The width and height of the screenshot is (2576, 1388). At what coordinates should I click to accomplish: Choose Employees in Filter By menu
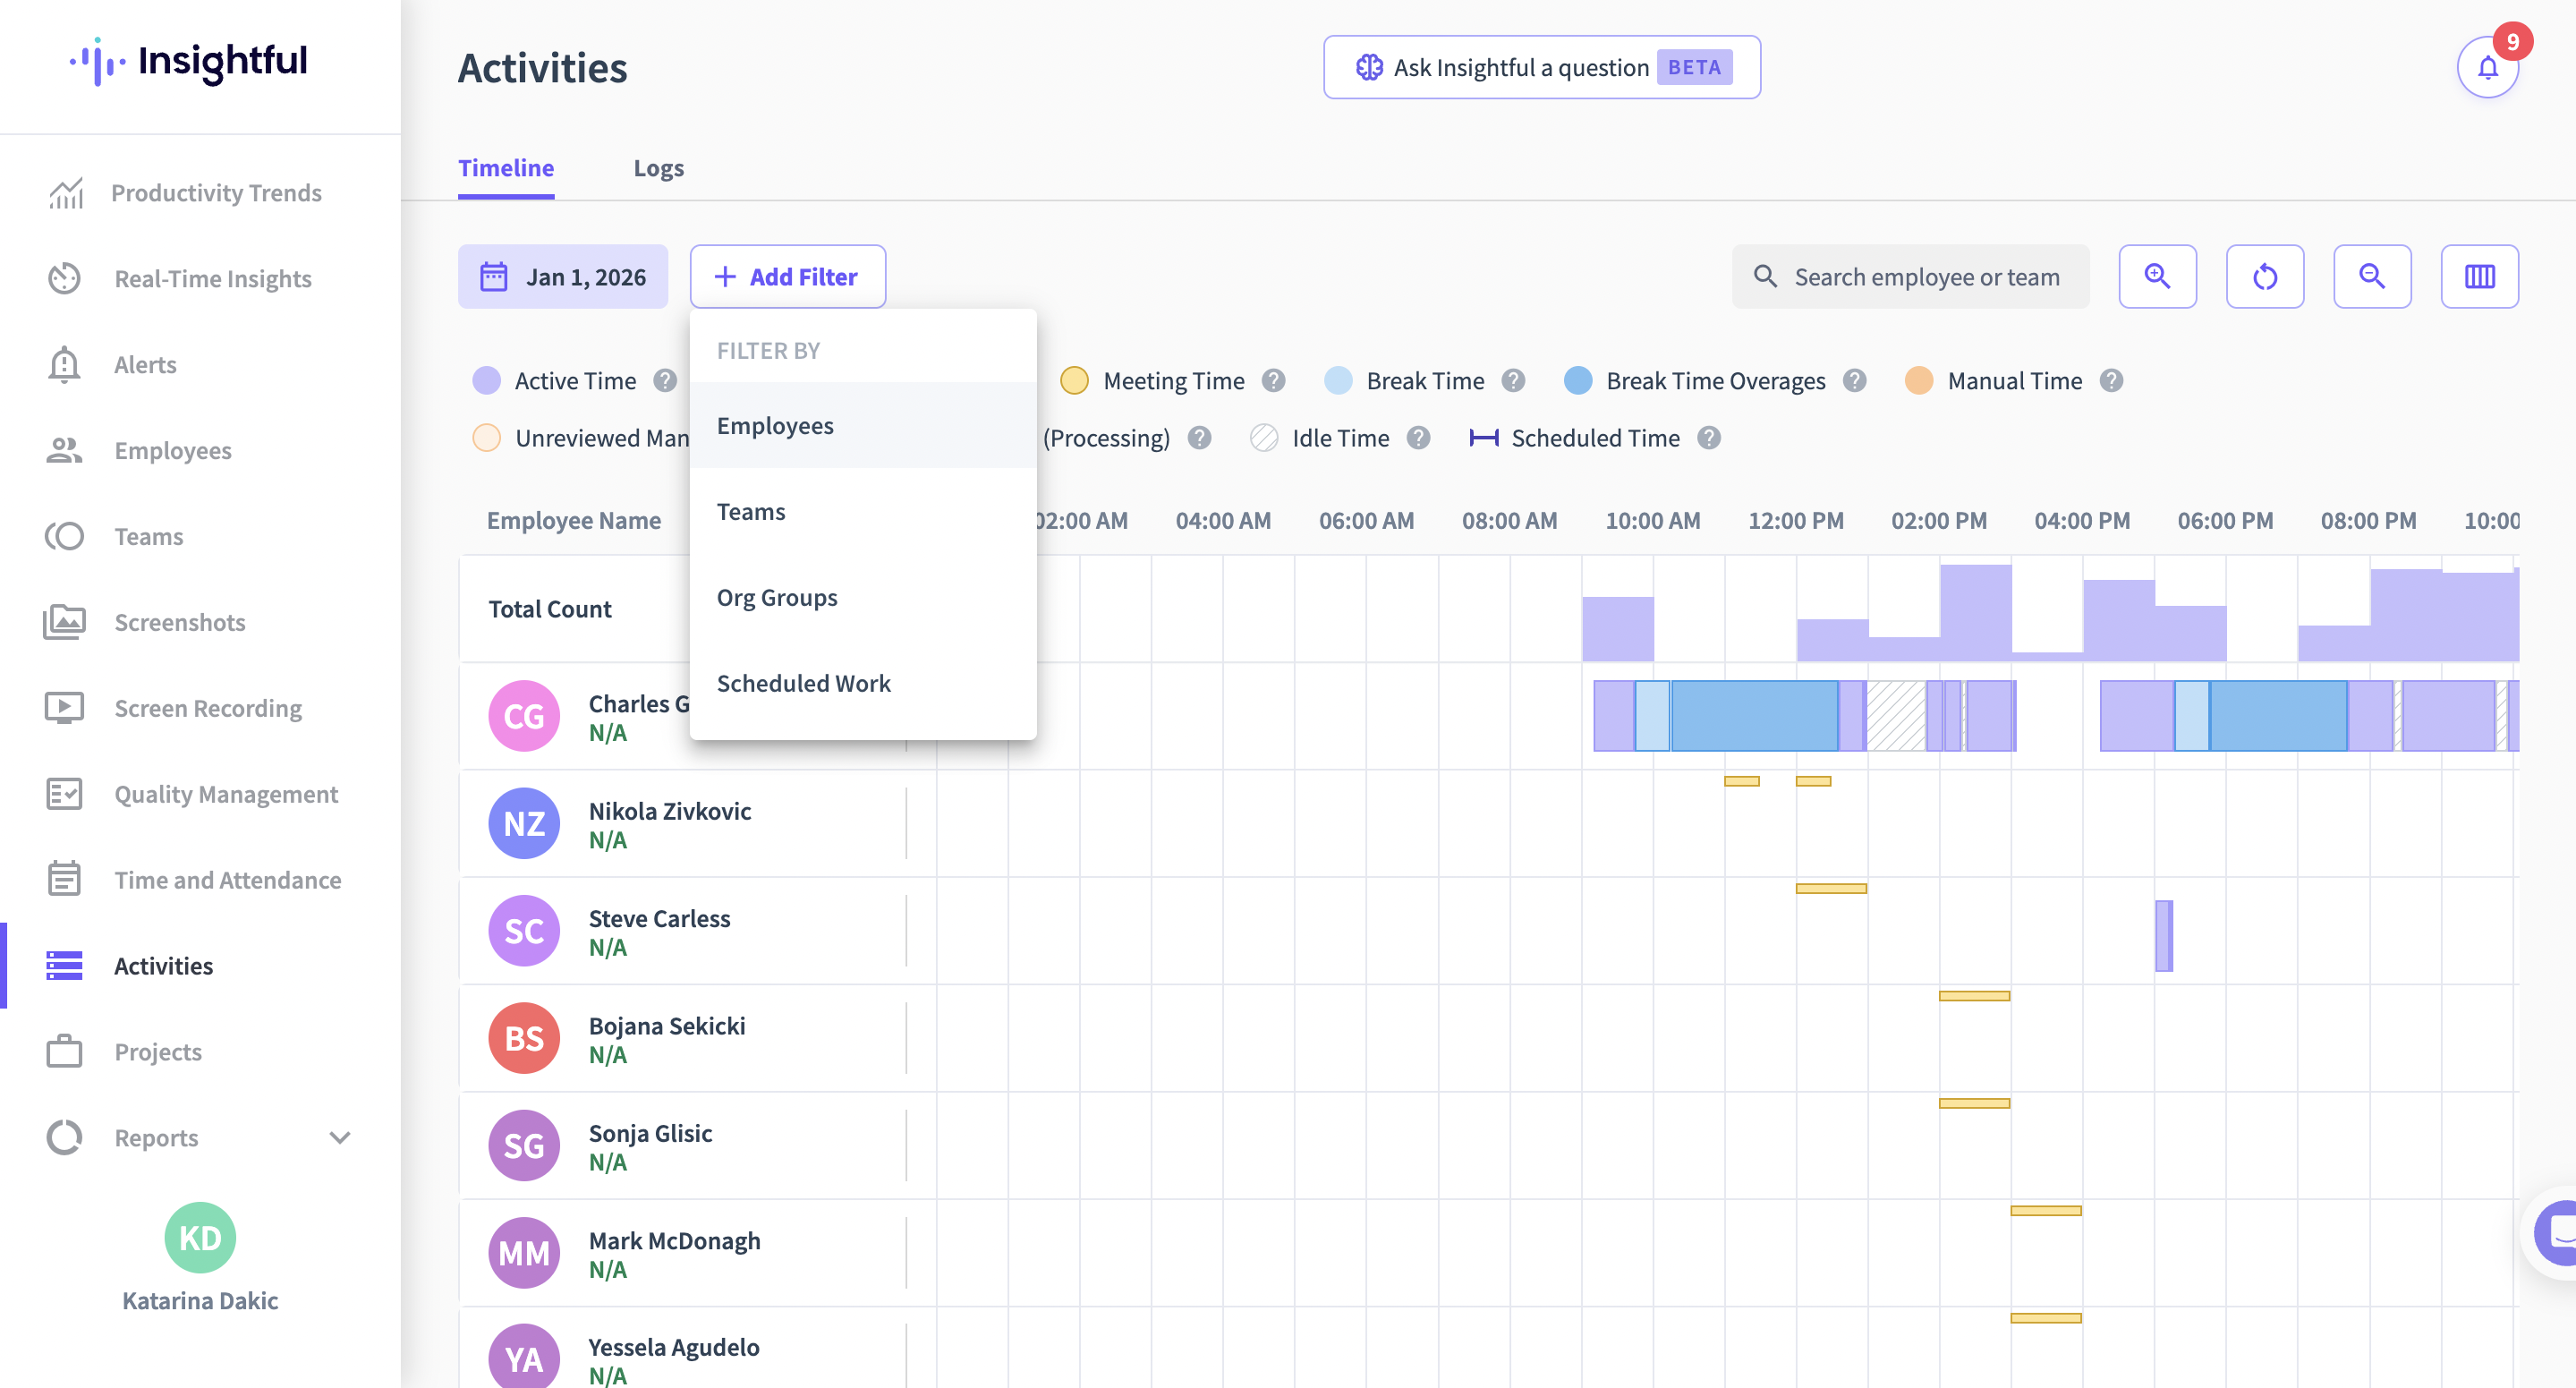pyautogui.click(x=863, y=425)
